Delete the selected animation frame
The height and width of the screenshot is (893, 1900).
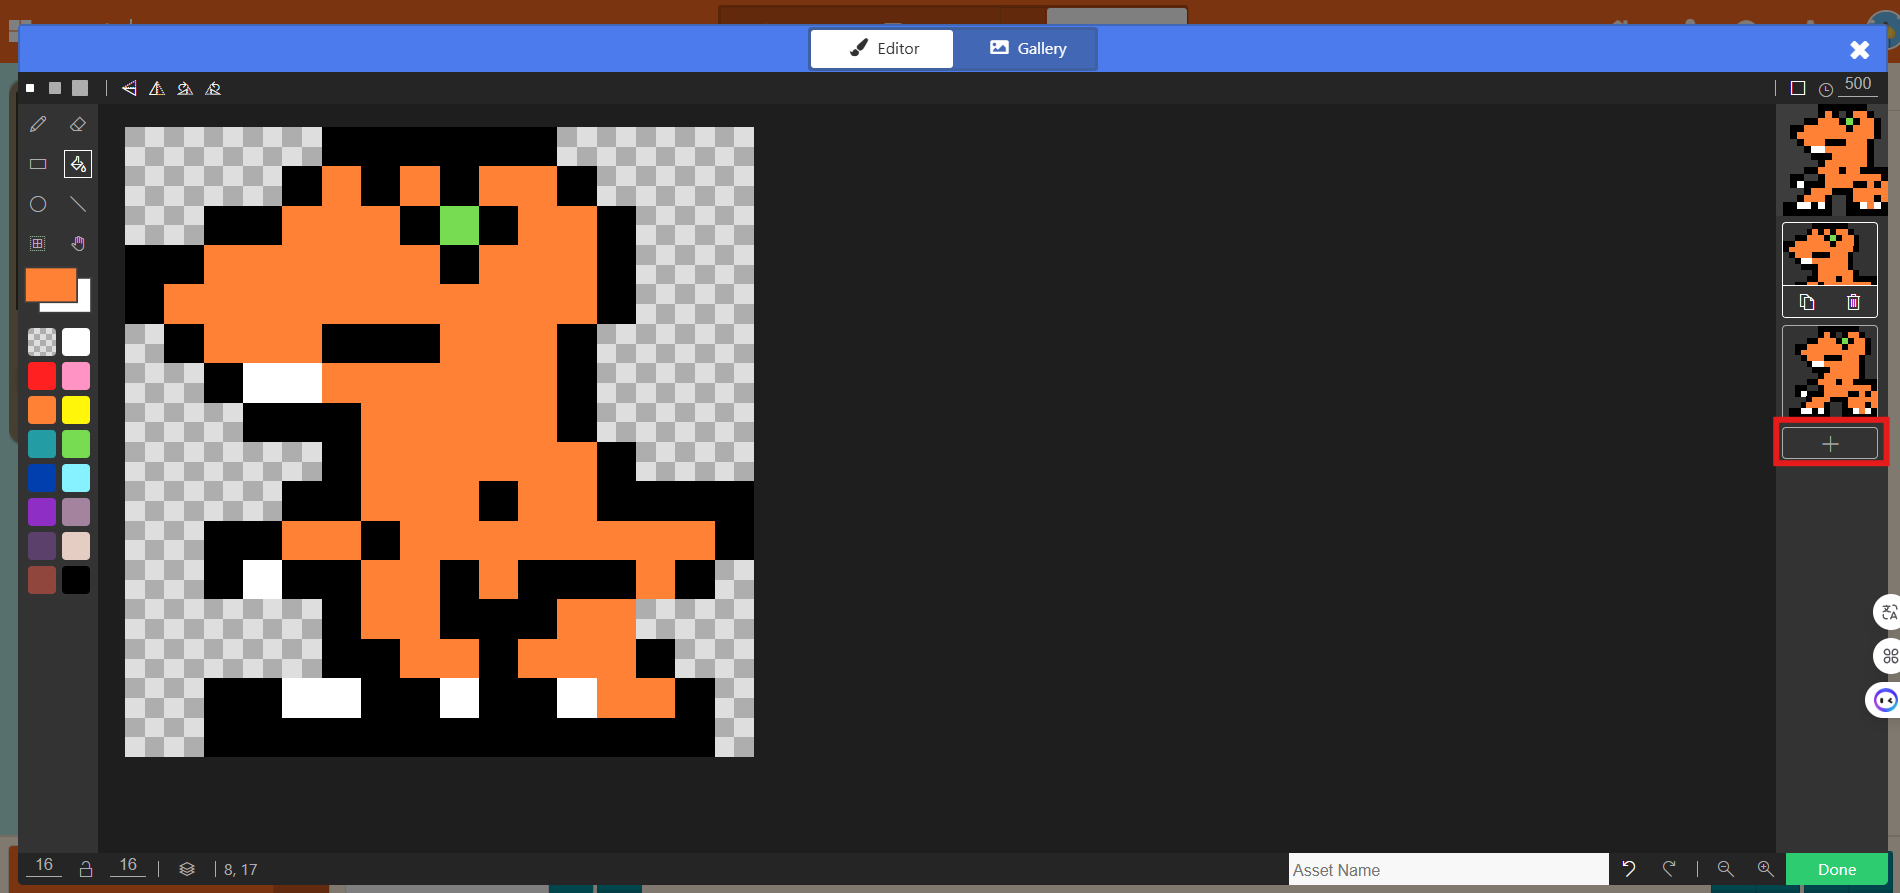click(x=1853, y=302)
